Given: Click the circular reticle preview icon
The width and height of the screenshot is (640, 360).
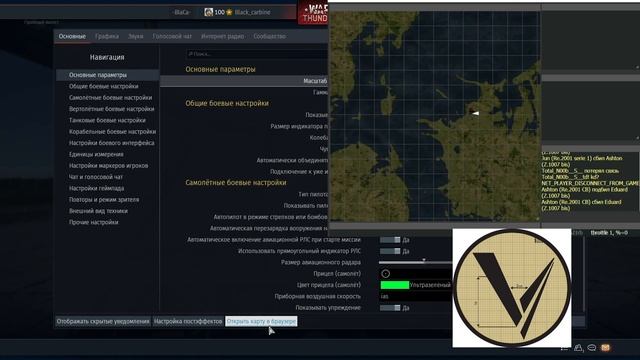Looking at the screenshot, I should pyautogui.click(x=386, y=273).
